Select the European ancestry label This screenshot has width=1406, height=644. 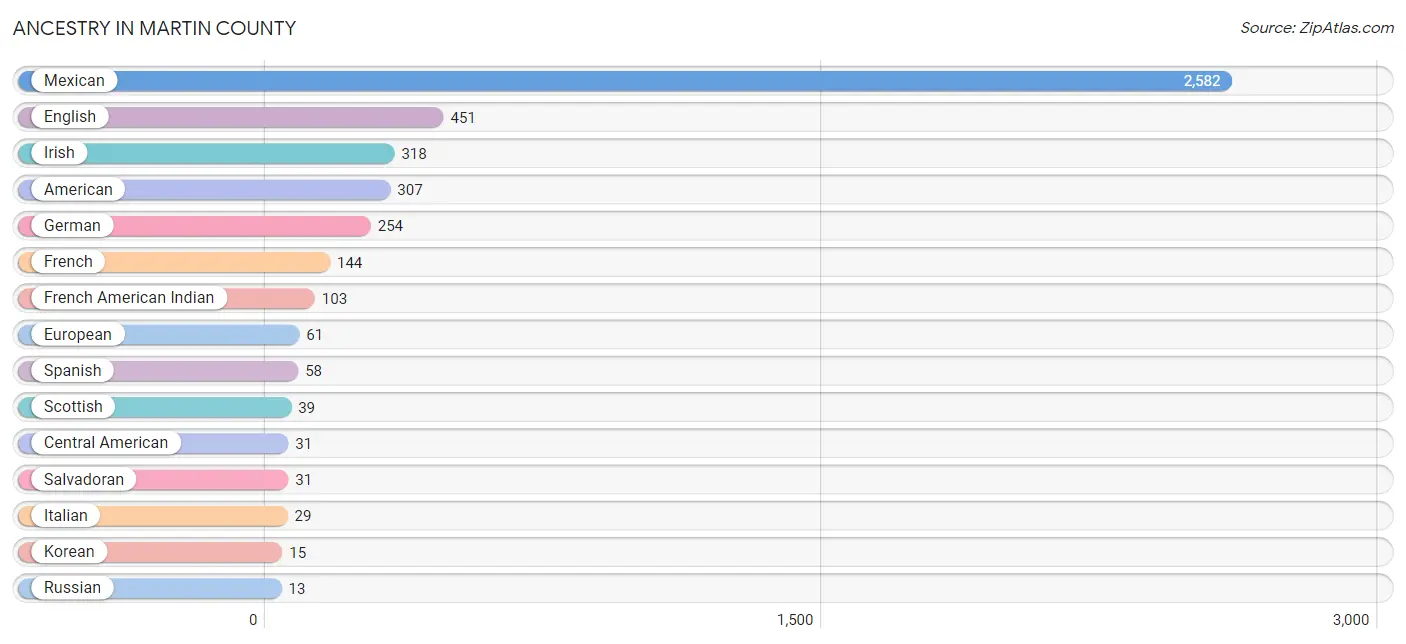(78, 334)
